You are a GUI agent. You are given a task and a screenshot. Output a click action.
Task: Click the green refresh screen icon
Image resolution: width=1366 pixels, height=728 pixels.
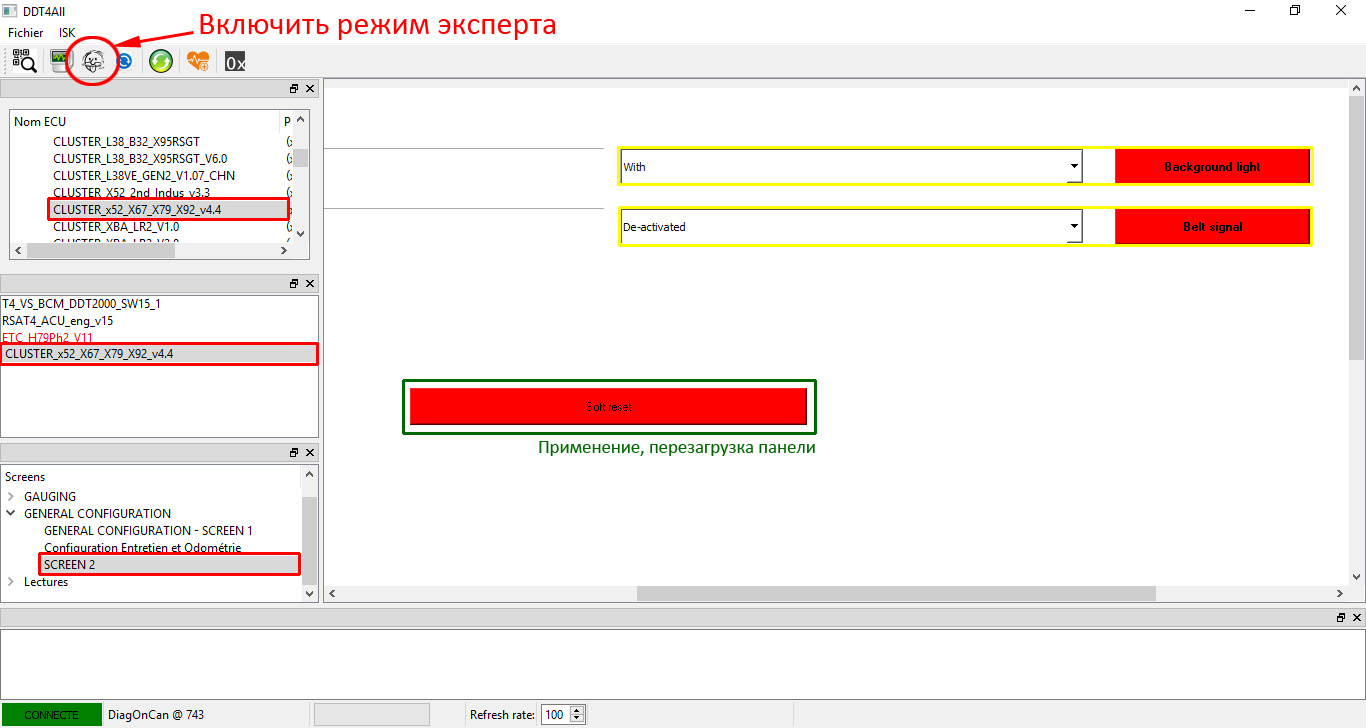point(160,62)
